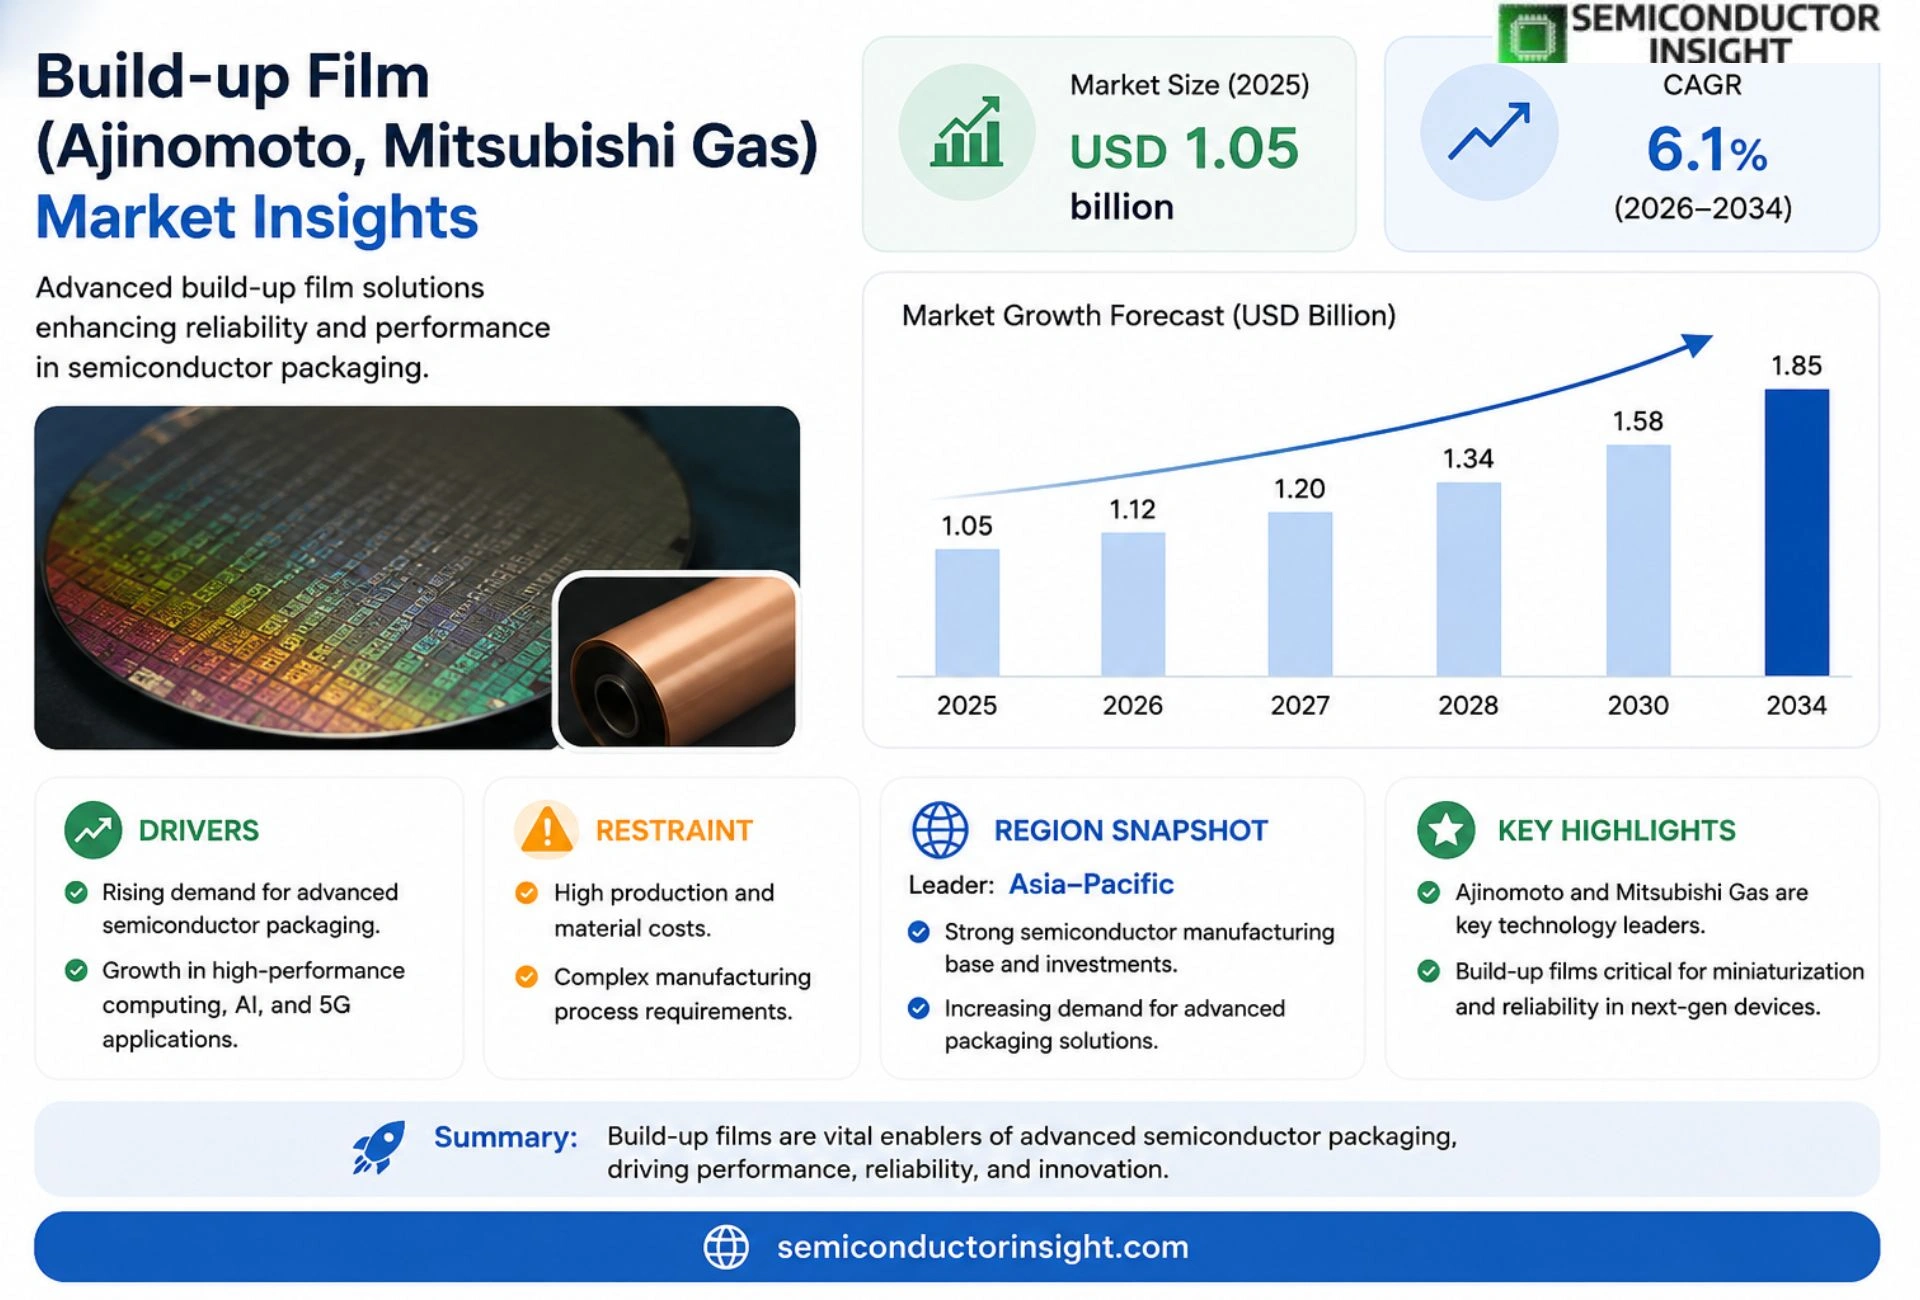Click the green Drivers trending-up icon
This screenshot has width=1920, height=1300.
click(x=93, y=830)
